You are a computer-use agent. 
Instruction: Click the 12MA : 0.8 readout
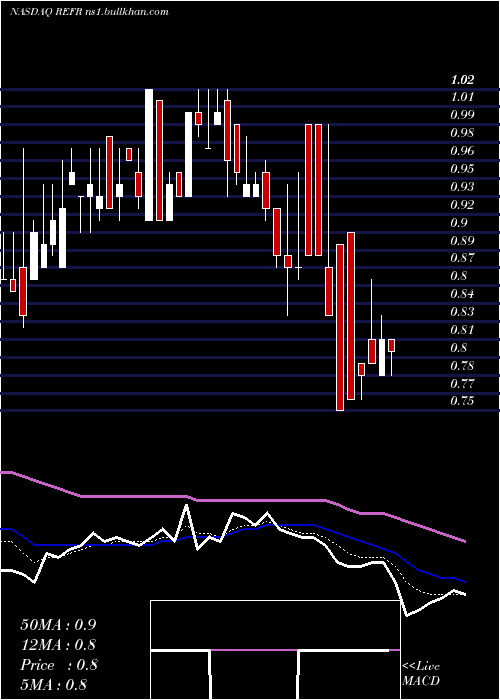[x=58, y=645]
